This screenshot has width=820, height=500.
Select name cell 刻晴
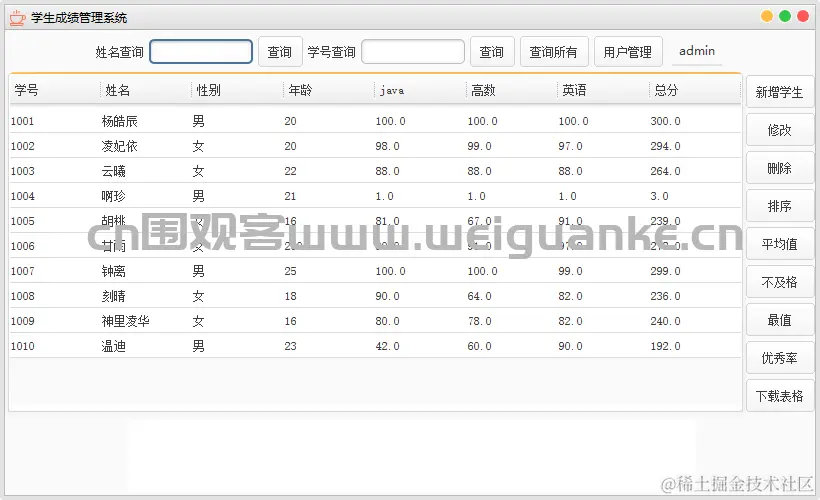coord(113,296)
